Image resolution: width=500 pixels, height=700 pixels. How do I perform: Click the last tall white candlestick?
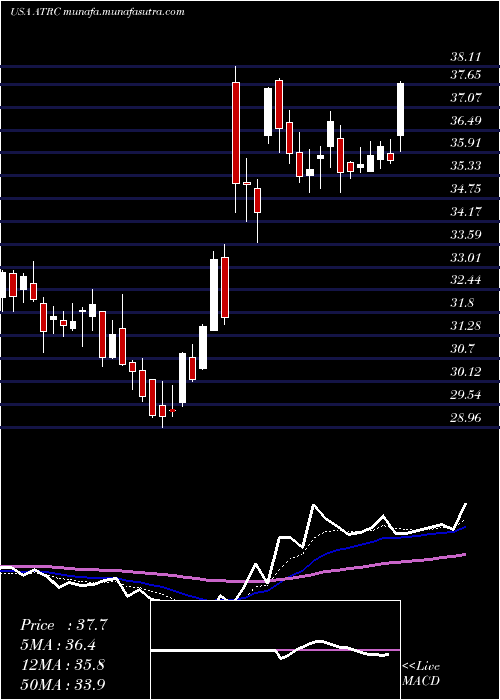pyautogui.click(x=400, y=109)
